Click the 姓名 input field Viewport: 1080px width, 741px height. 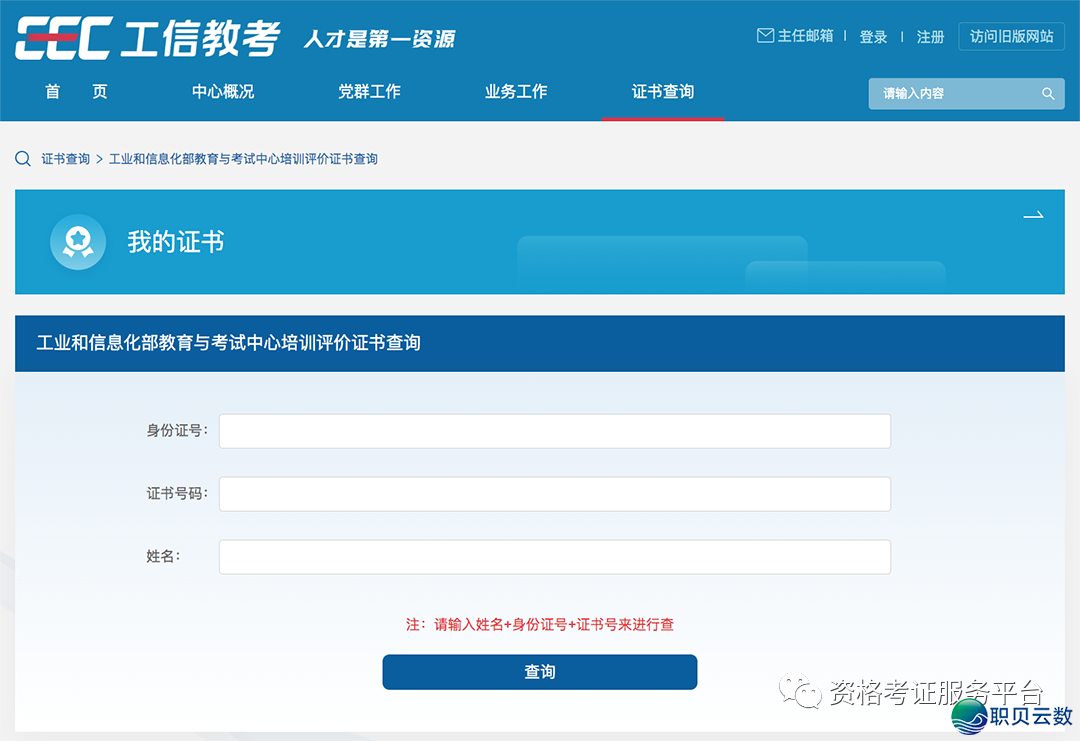coord(554,556)
